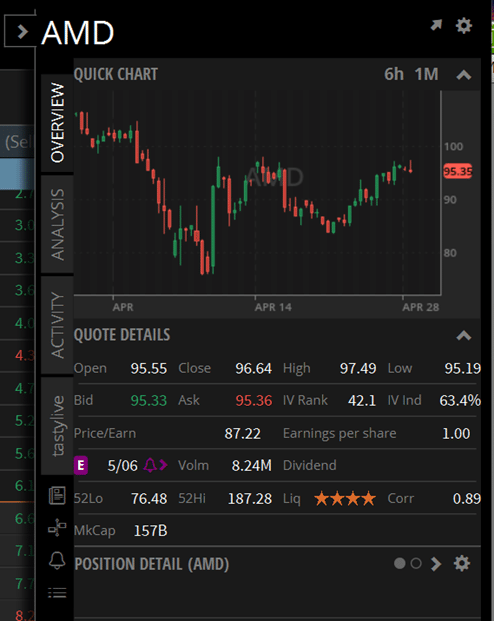Click the High value 97.49

pyautogui.click(x=358, y=369)
